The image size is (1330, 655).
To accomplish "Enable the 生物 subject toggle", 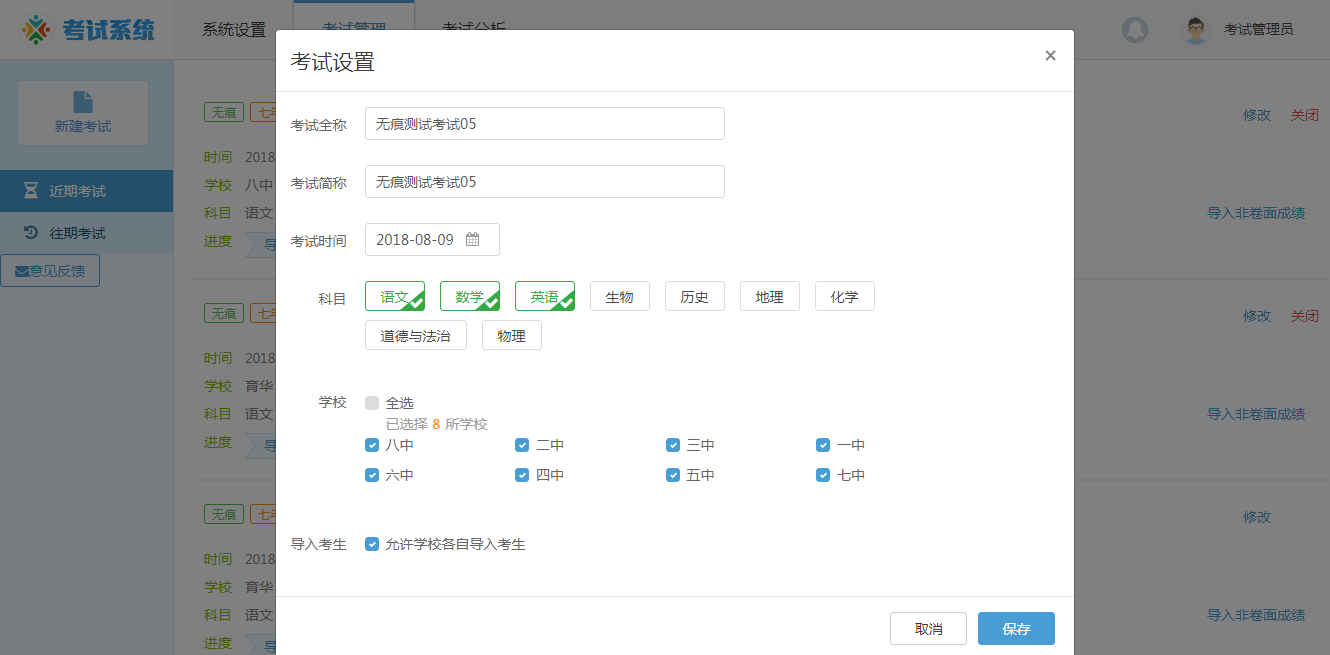I will point(620,295).
